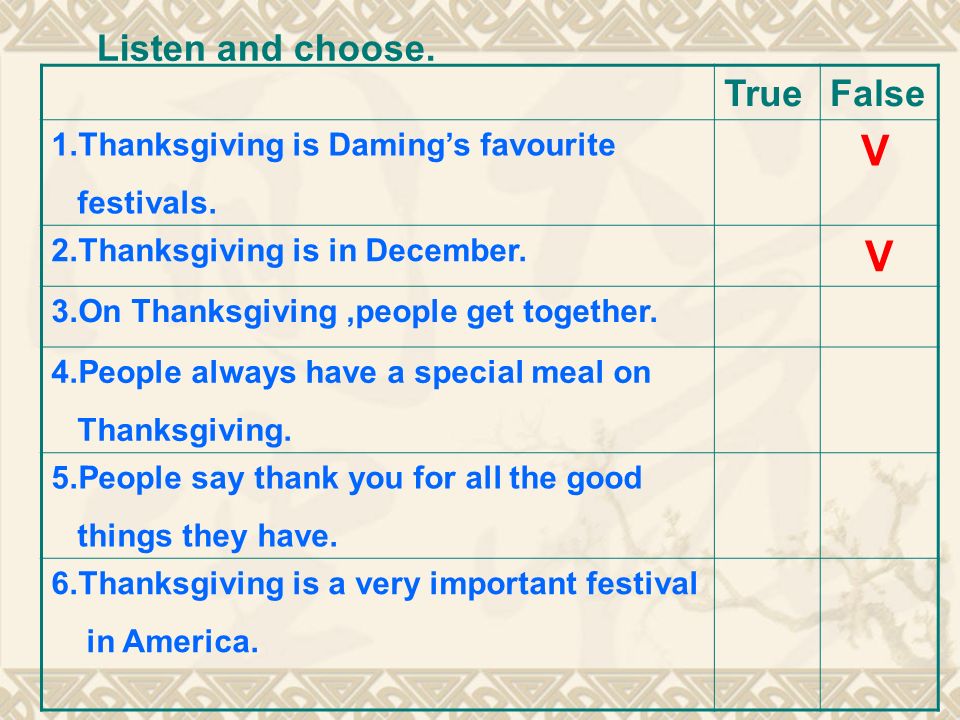This screenshot has height=720, width=960.
Task: Mark True for 'special meal' statement 4
Action: pos(767,400)
